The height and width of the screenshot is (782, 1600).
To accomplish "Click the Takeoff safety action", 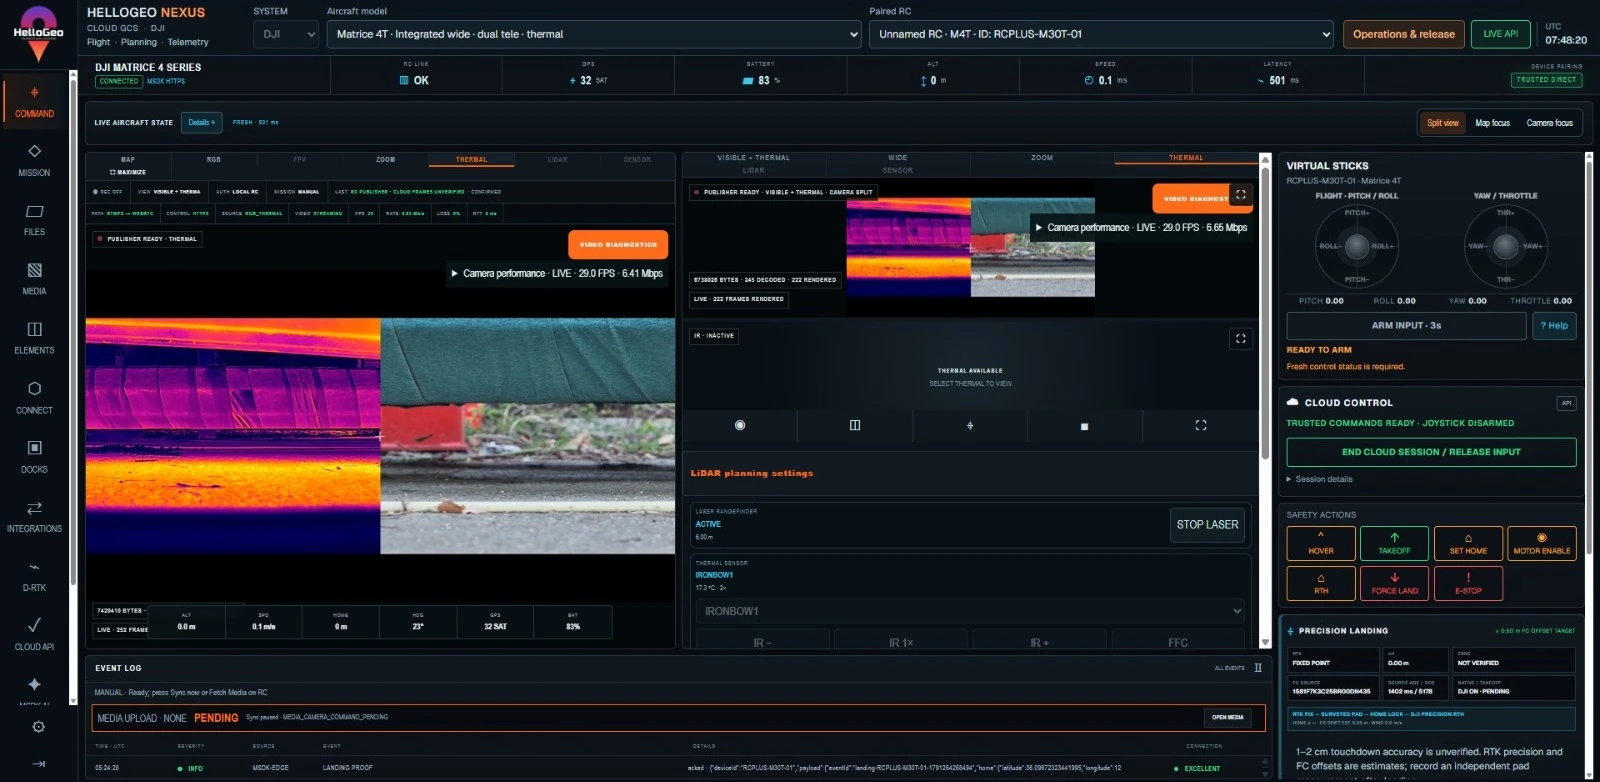I will (x=1394, y=544).
